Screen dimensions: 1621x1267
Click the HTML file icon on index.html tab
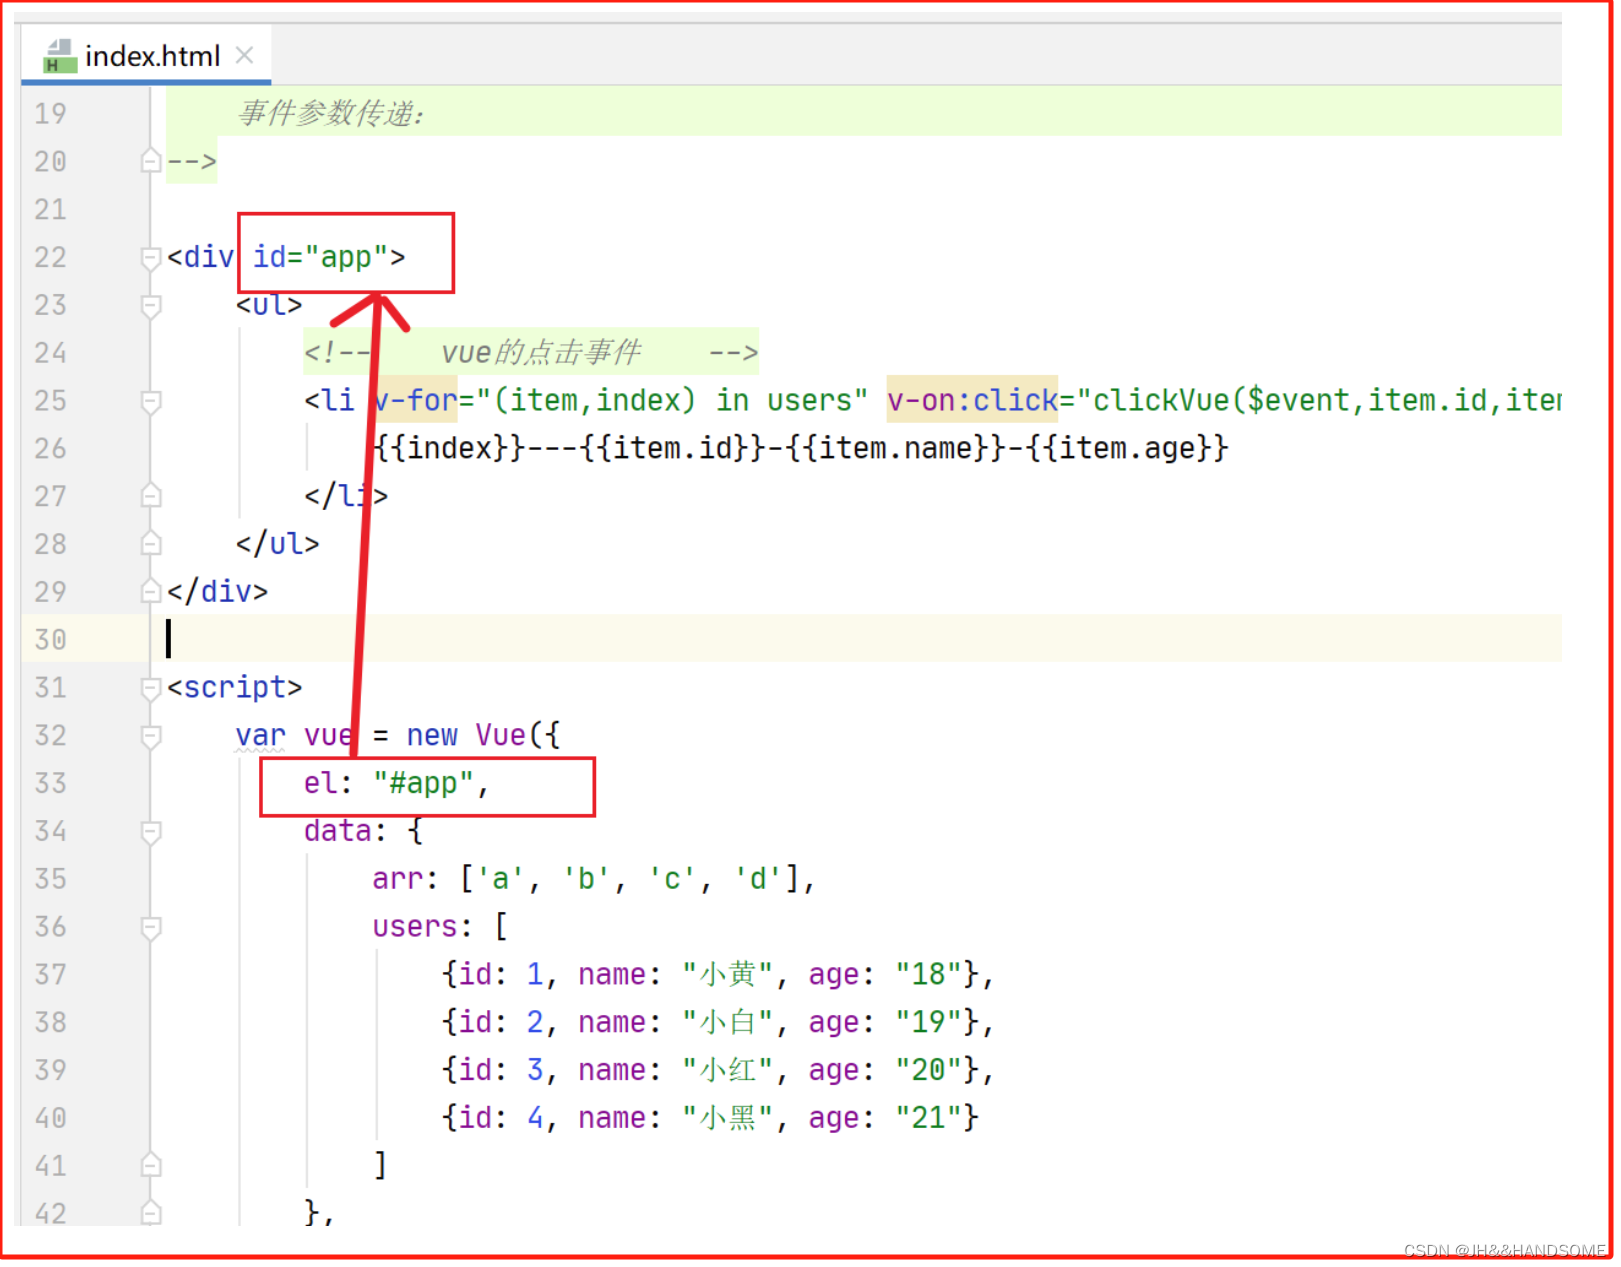[x=60, y=56]
